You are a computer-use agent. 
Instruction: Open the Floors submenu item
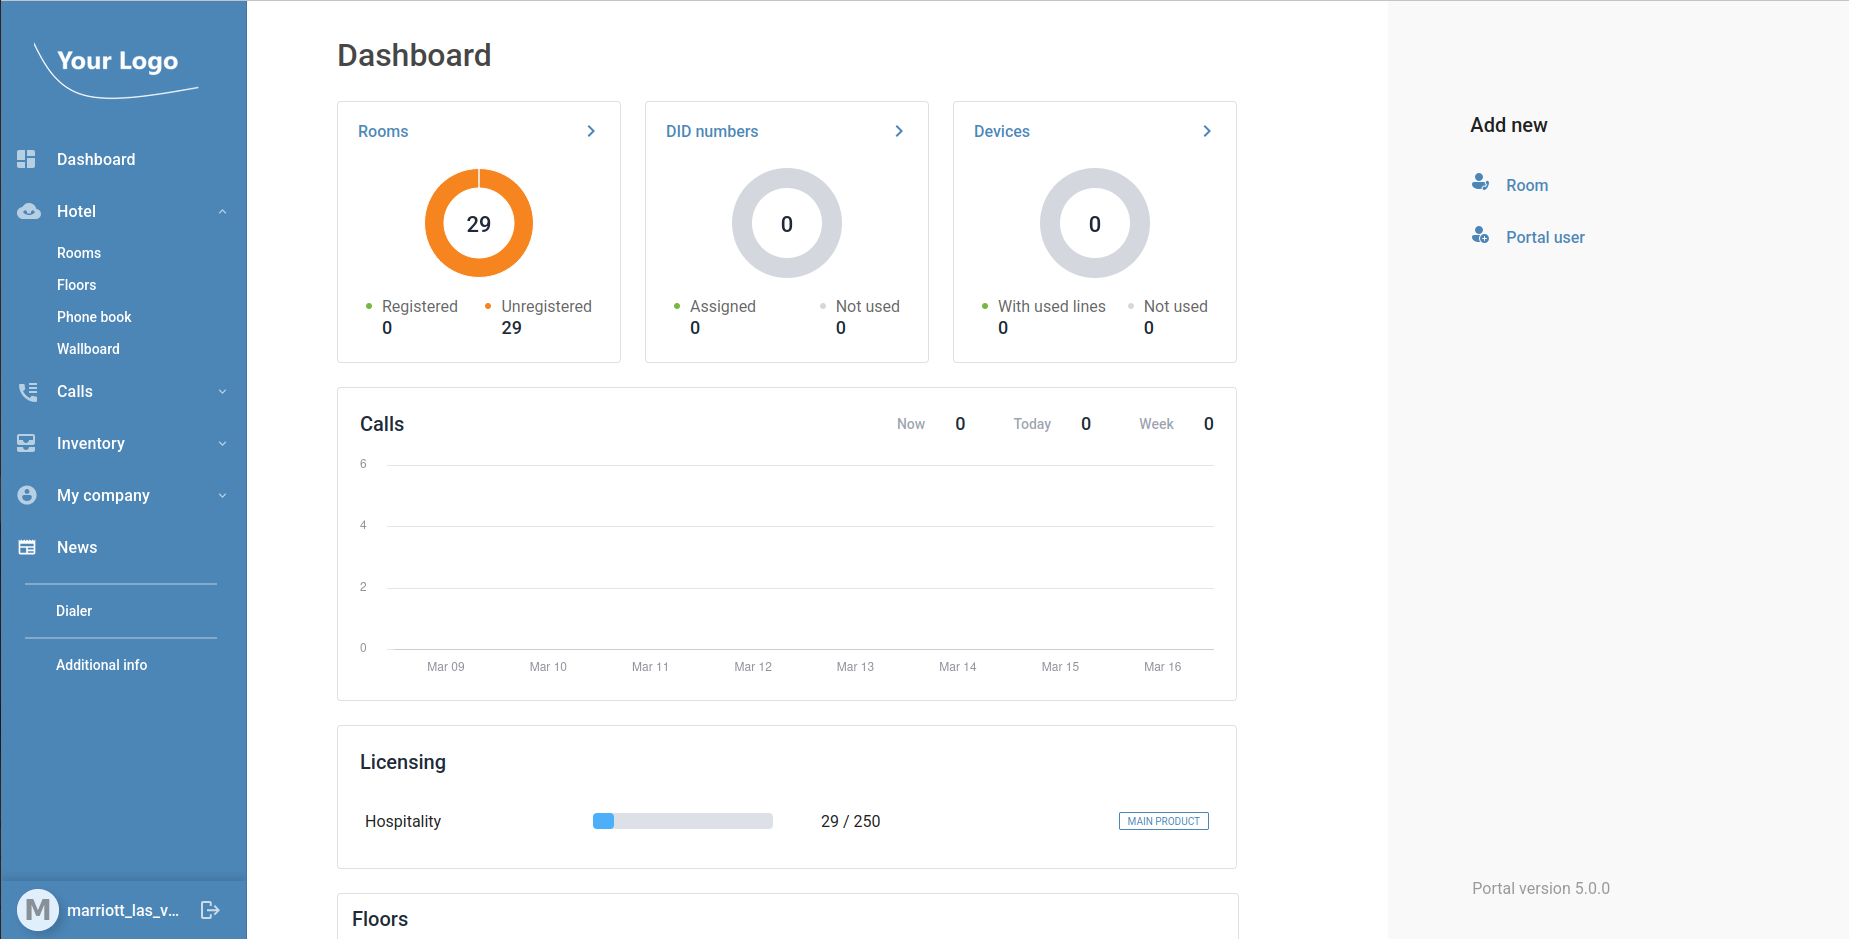pyautogui.click(x=77, y=285)
